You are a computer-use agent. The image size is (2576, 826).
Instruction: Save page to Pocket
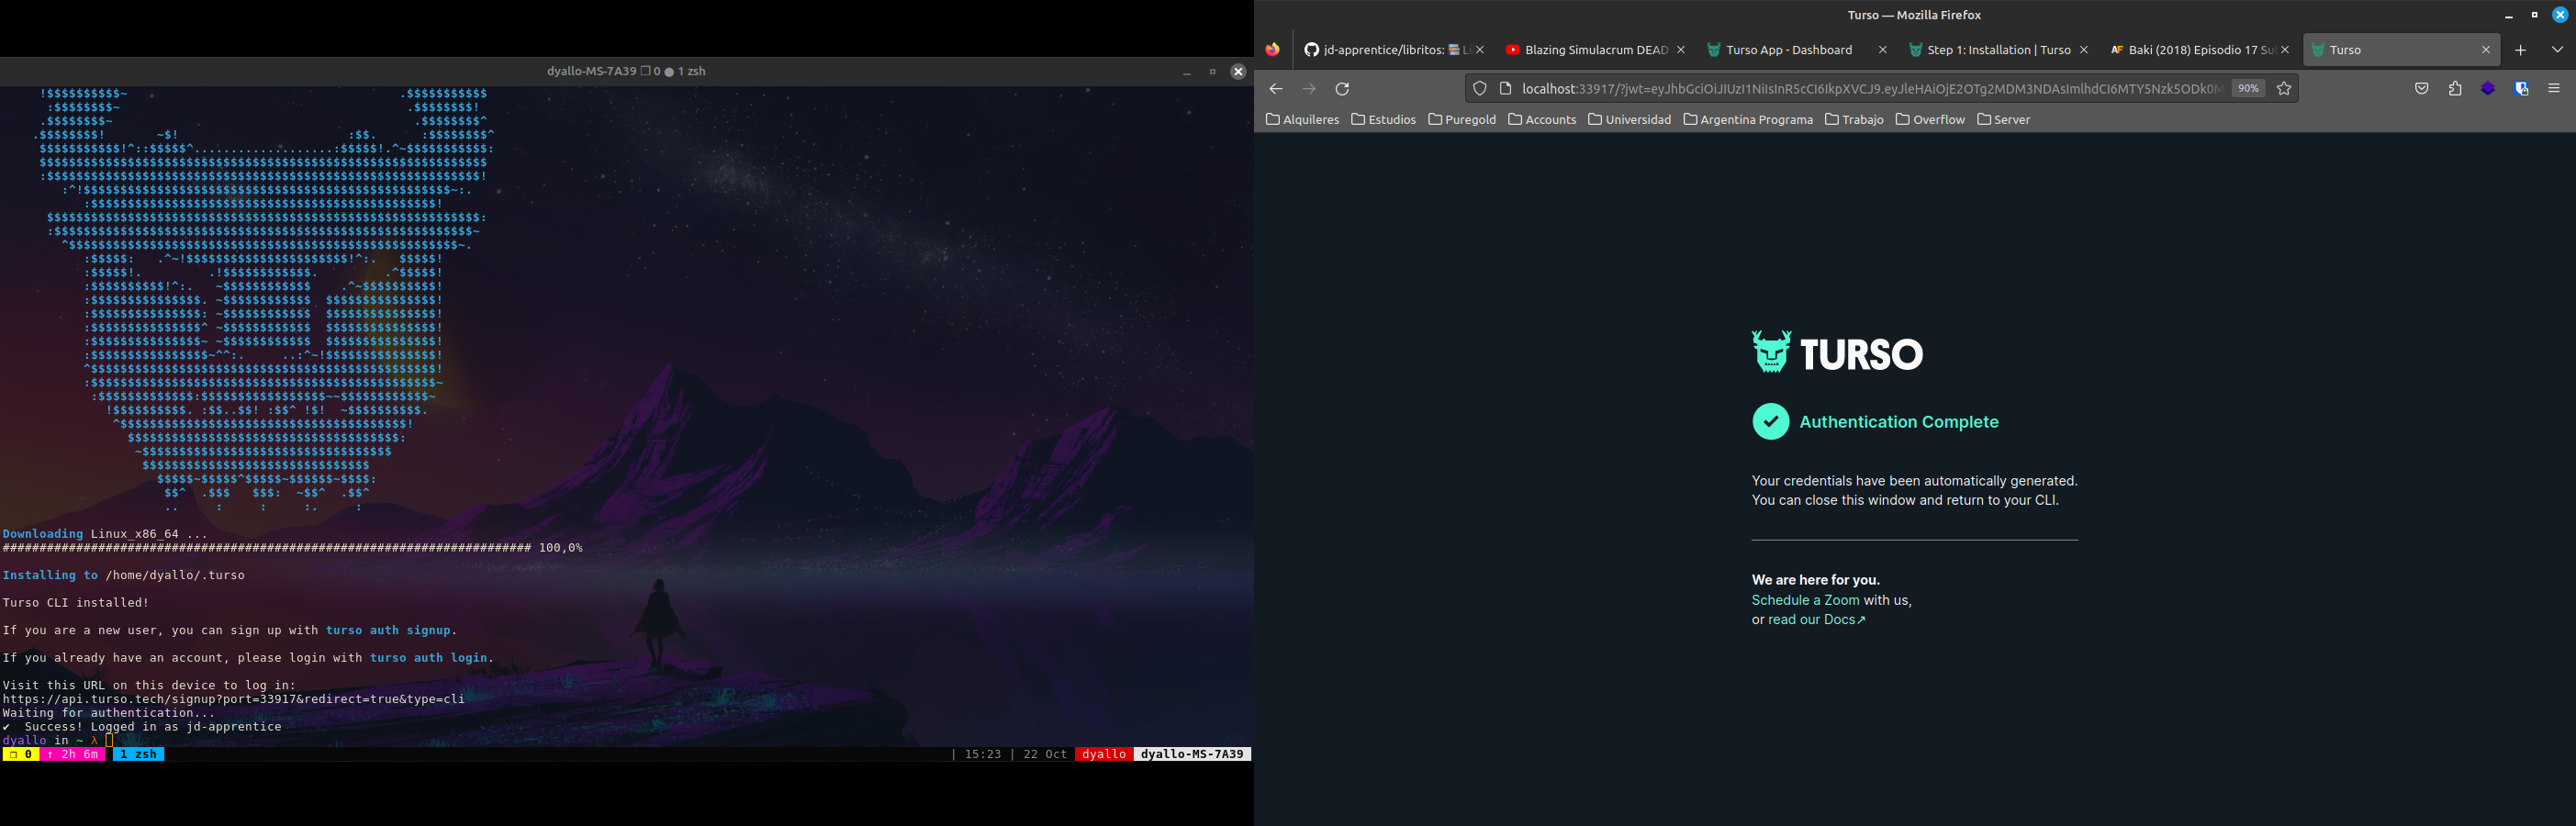pyautogui.click(x=2421, y=89)
